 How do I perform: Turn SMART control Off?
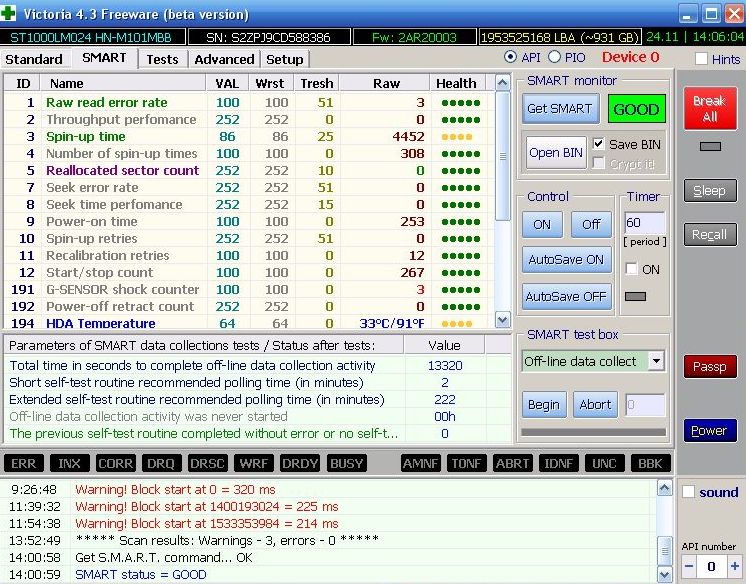point(591,224)
